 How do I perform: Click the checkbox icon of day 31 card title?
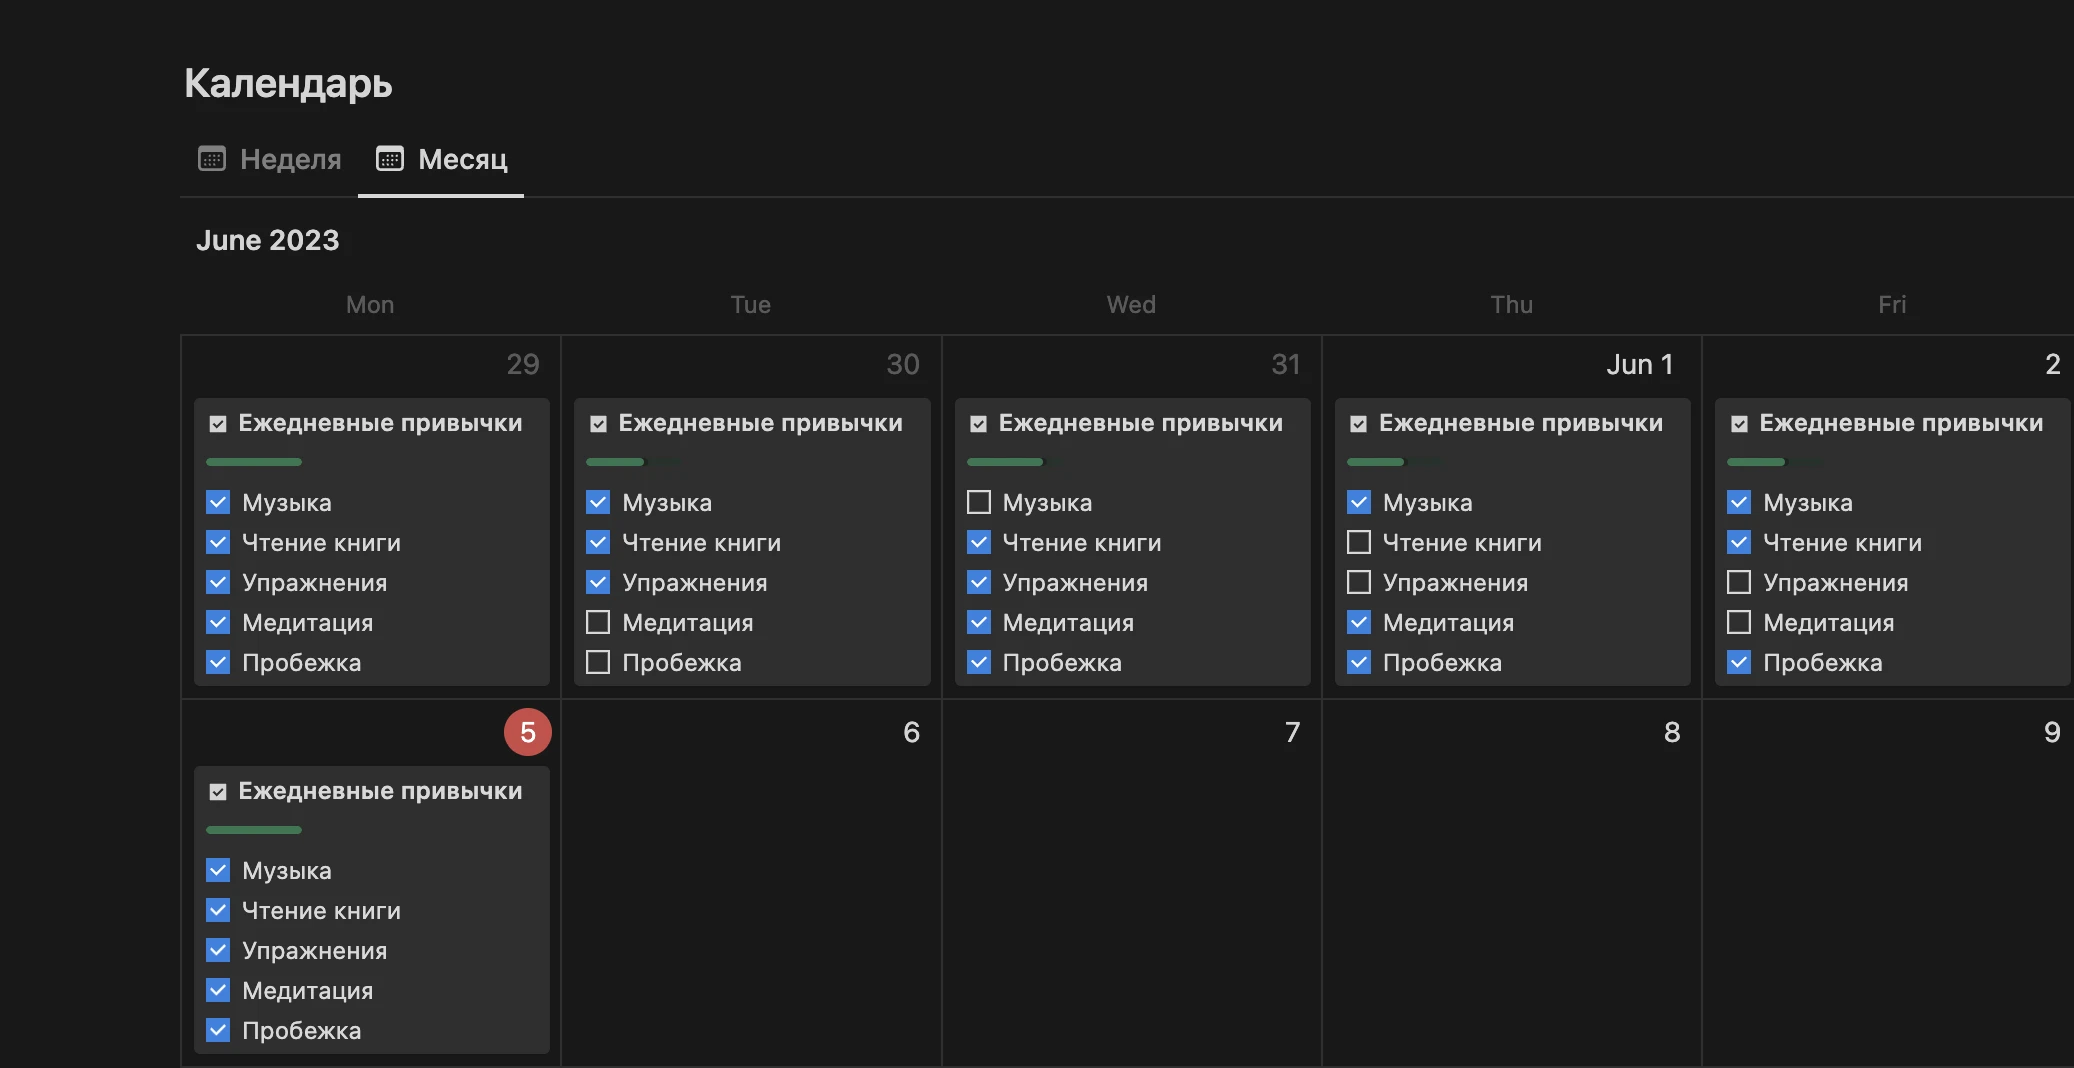tap(979, 424)
